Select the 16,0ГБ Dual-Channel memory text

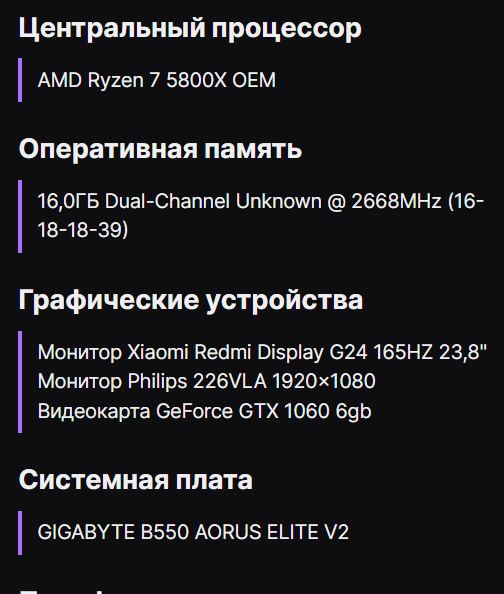(133, 201)
